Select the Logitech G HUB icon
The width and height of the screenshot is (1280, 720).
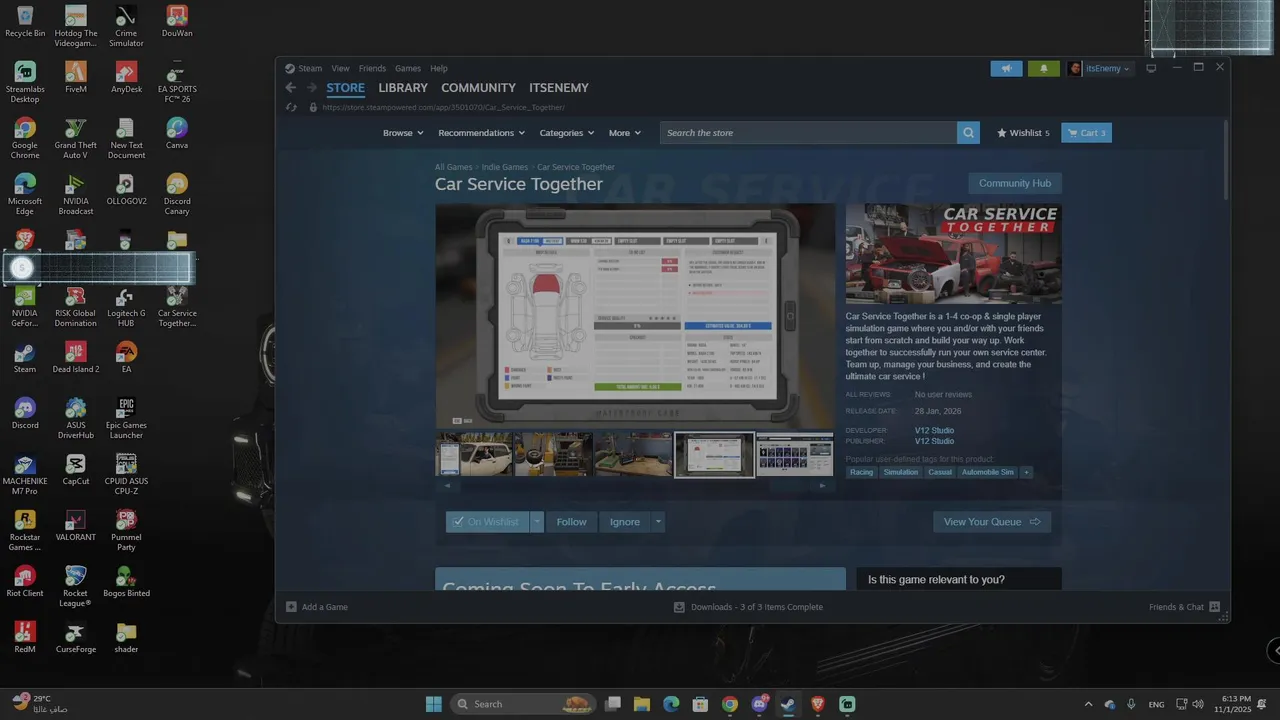point(126,306)
